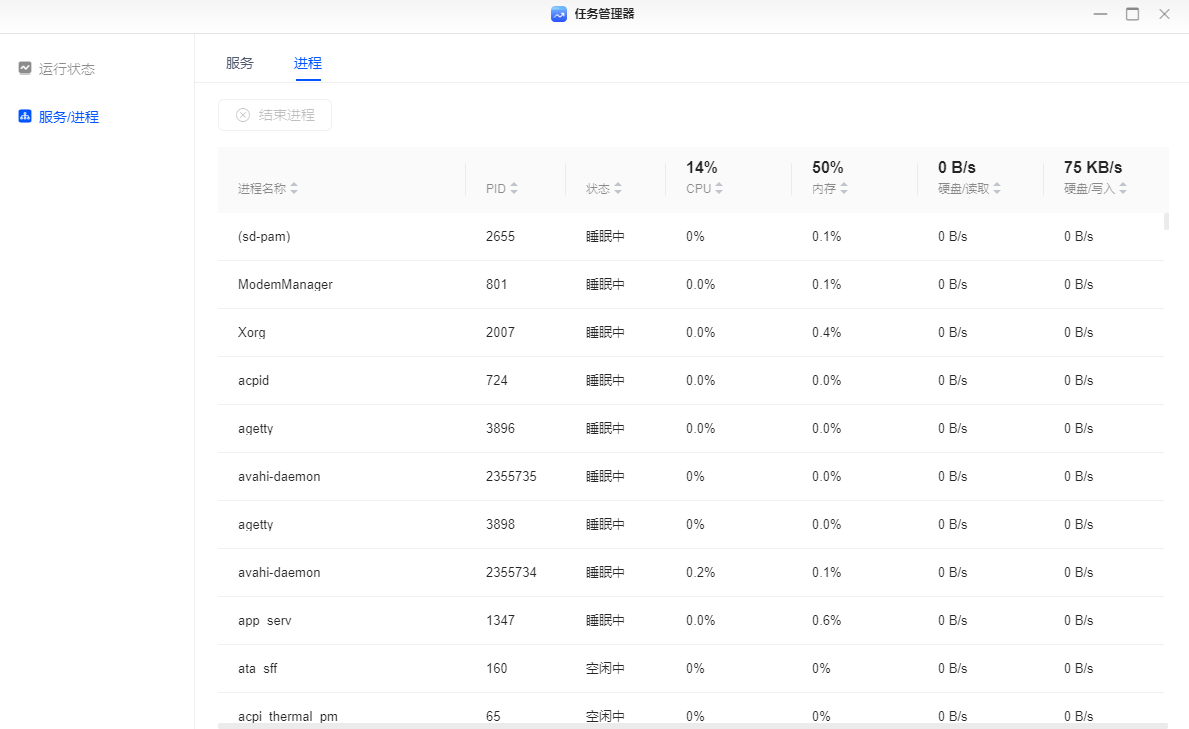This screenshot has height=729, width=1189.
Task: Click the horizontal scrollbar at the table bottom
Action: 692,726
